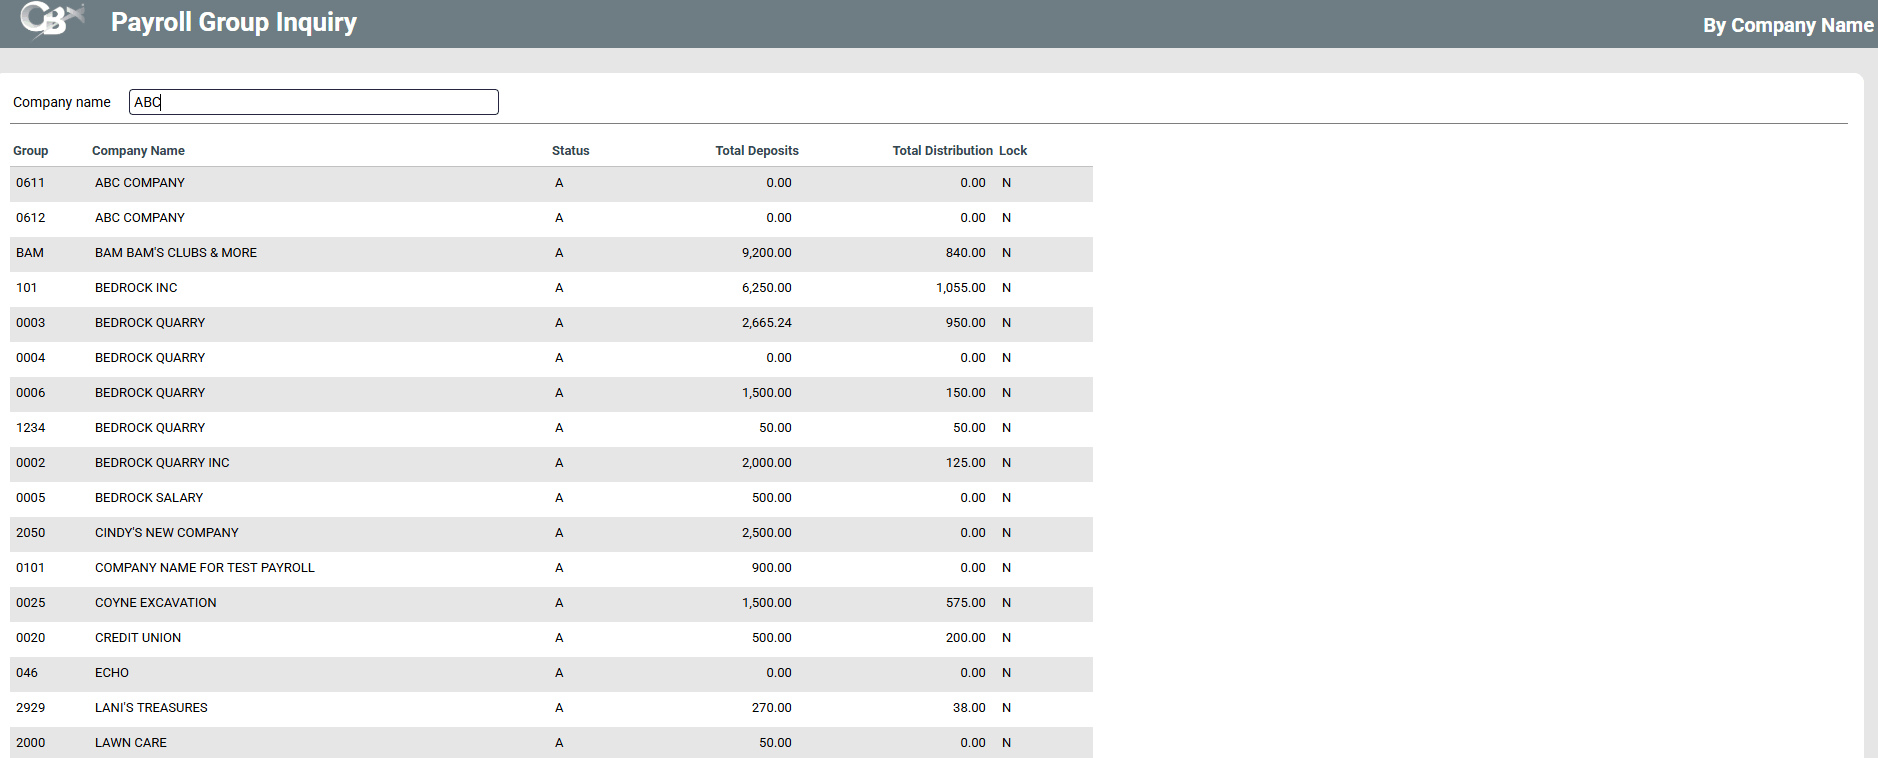Screen dimensions: 1878x758
Task: Click the Lock column header
Action: coord(1012,151)
